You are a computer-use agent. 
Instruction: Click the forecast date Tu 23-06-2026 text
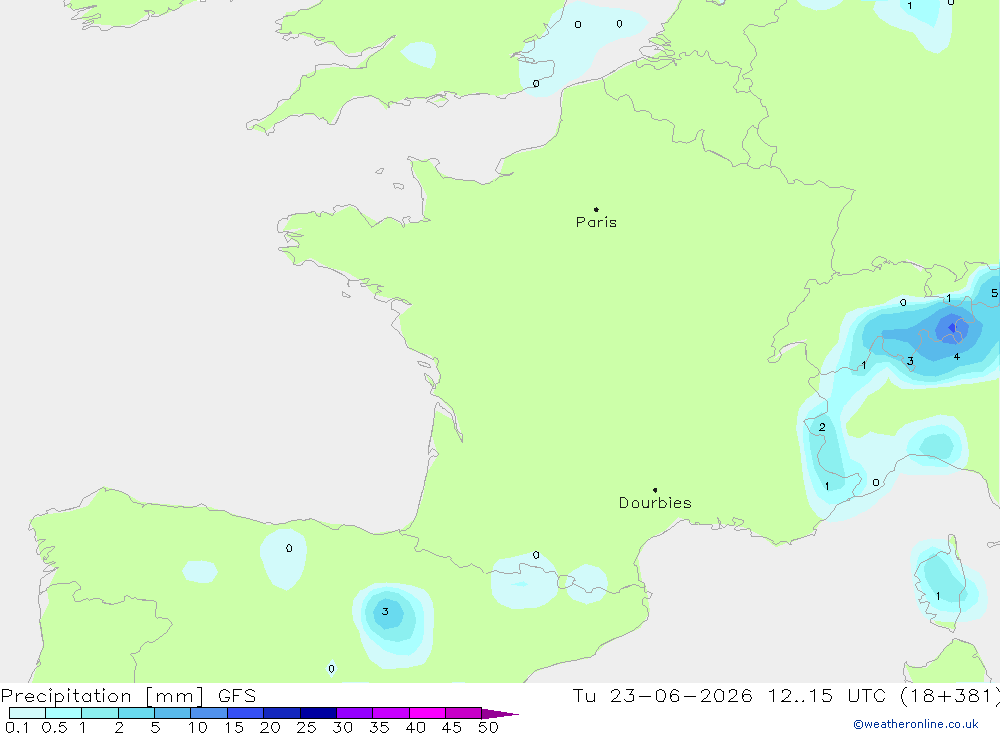pos(662,695)
